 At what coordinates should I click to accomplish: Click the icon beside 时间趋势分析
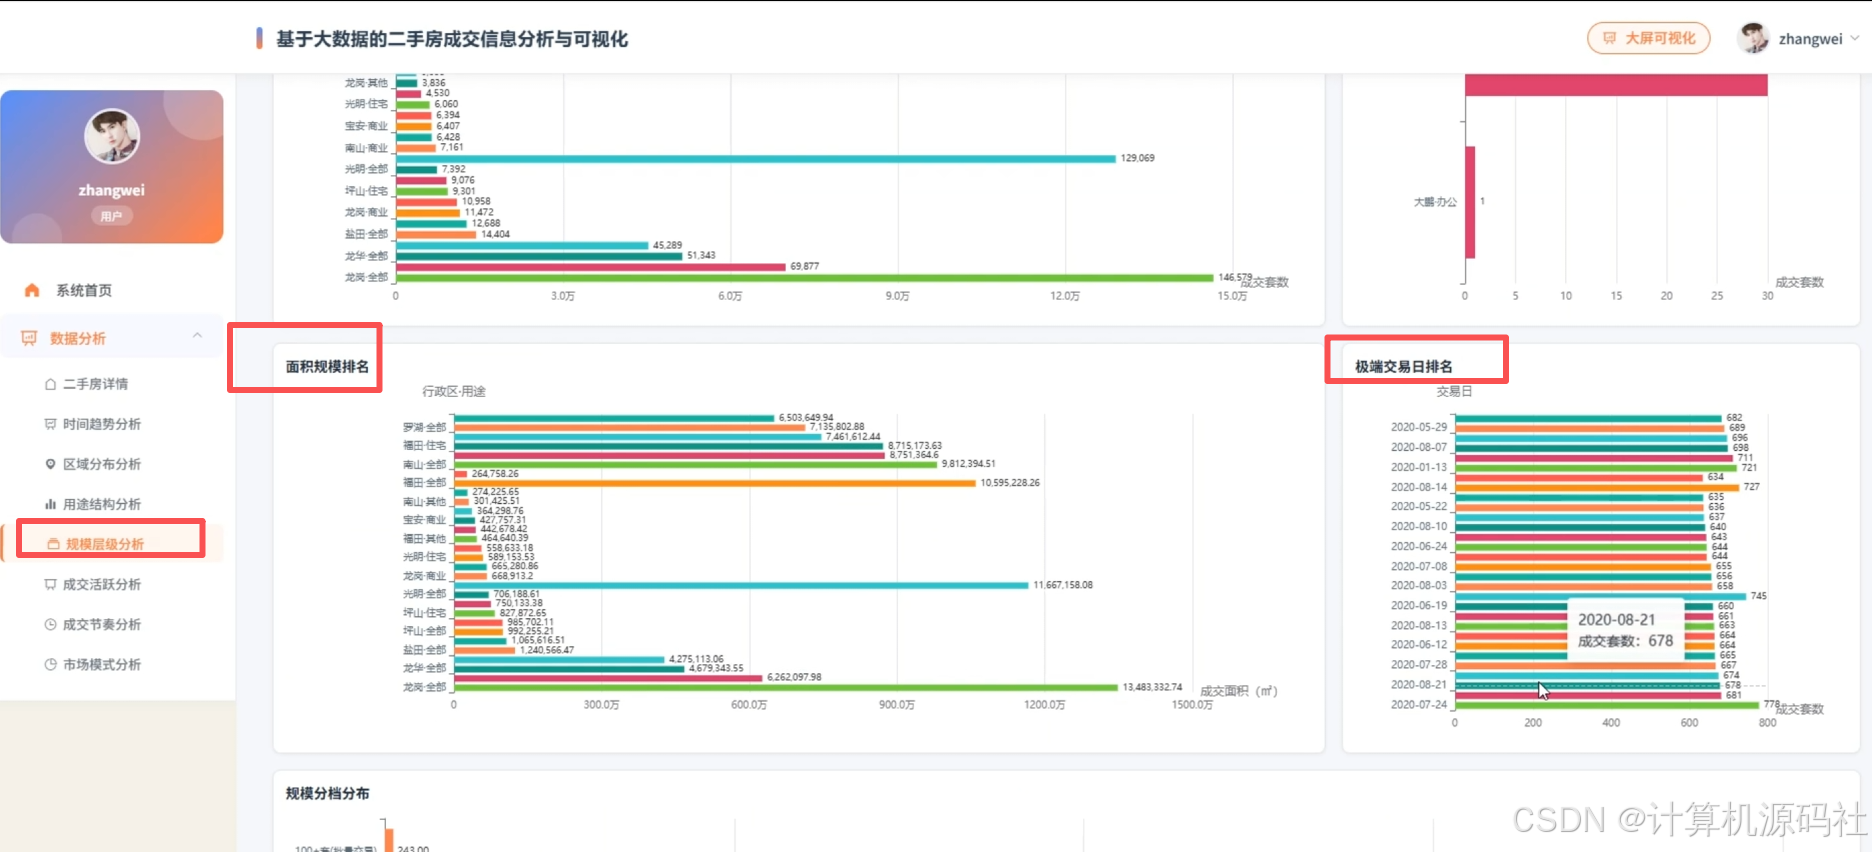50,424
